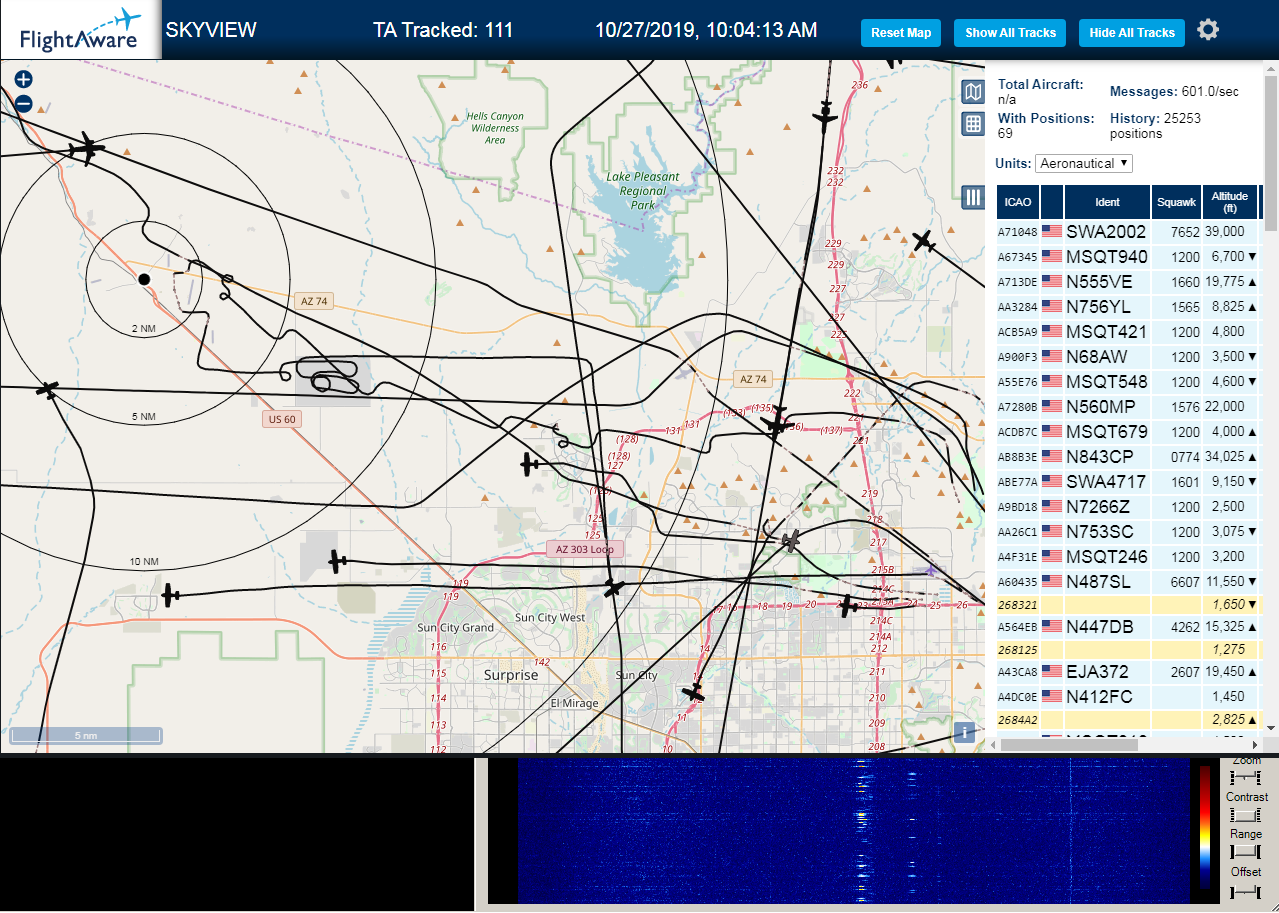Screen dimensions: 1279x913
Task: Select the N68AW aircraft row
Action: 1128,356
